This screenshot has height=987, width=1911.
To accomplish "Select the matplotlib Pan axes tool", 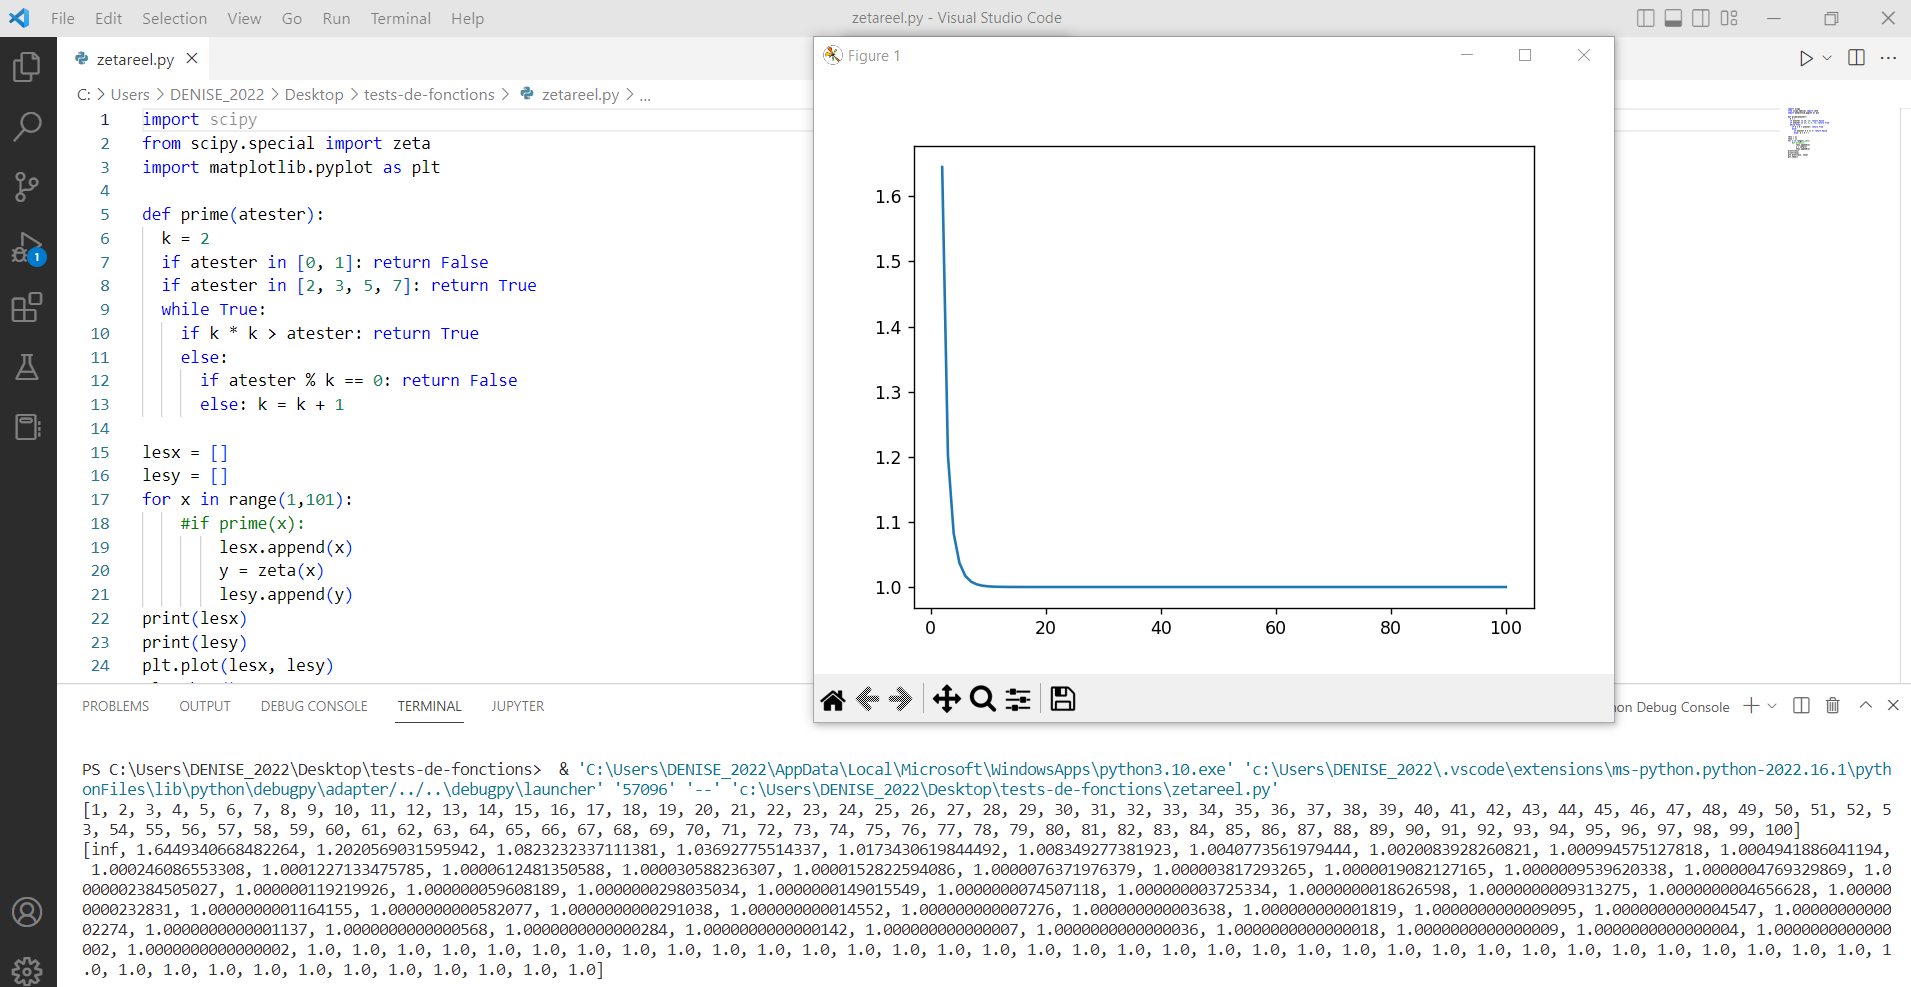I will 946,699.
